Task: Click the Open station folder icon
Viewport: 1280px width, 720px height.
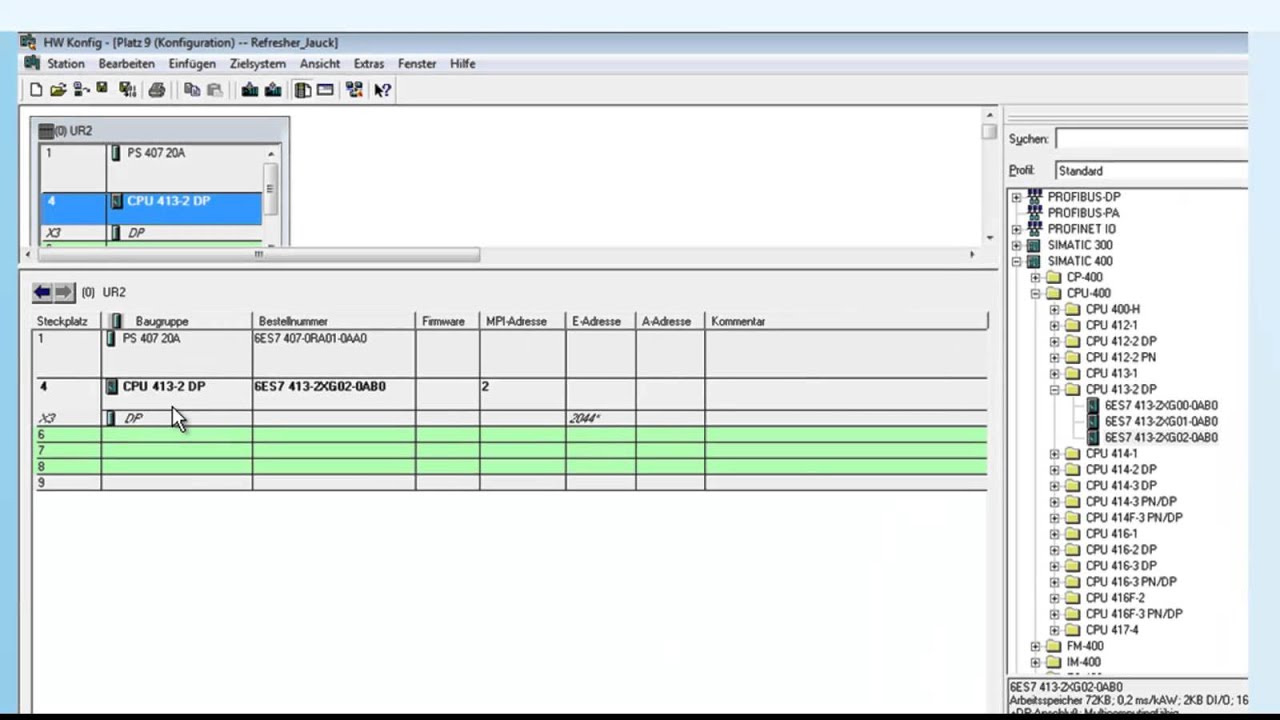Action: (x=58, y=90)
